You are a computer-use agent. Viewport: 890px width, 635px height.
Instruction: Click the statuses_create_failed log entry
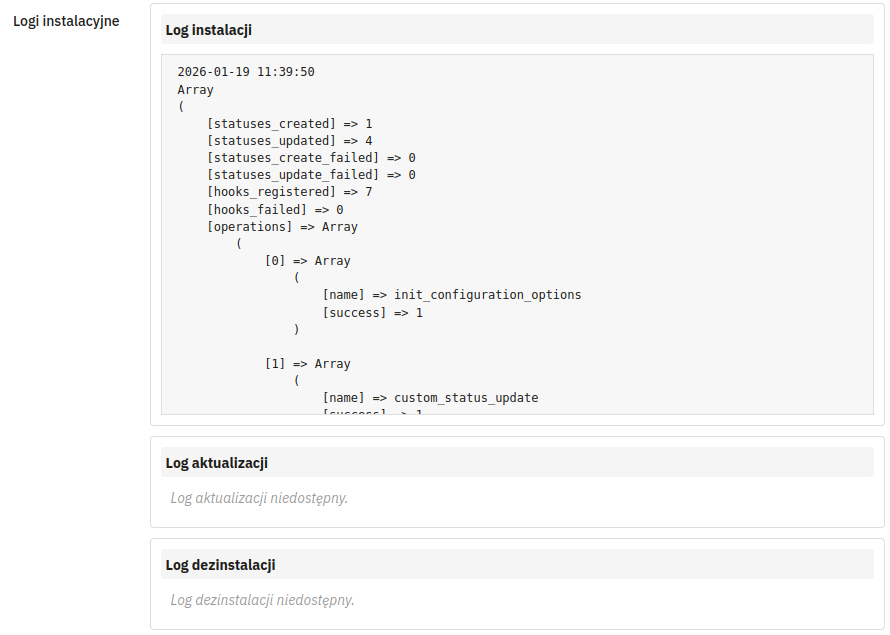pyautogui.click(x=310, y=158)
